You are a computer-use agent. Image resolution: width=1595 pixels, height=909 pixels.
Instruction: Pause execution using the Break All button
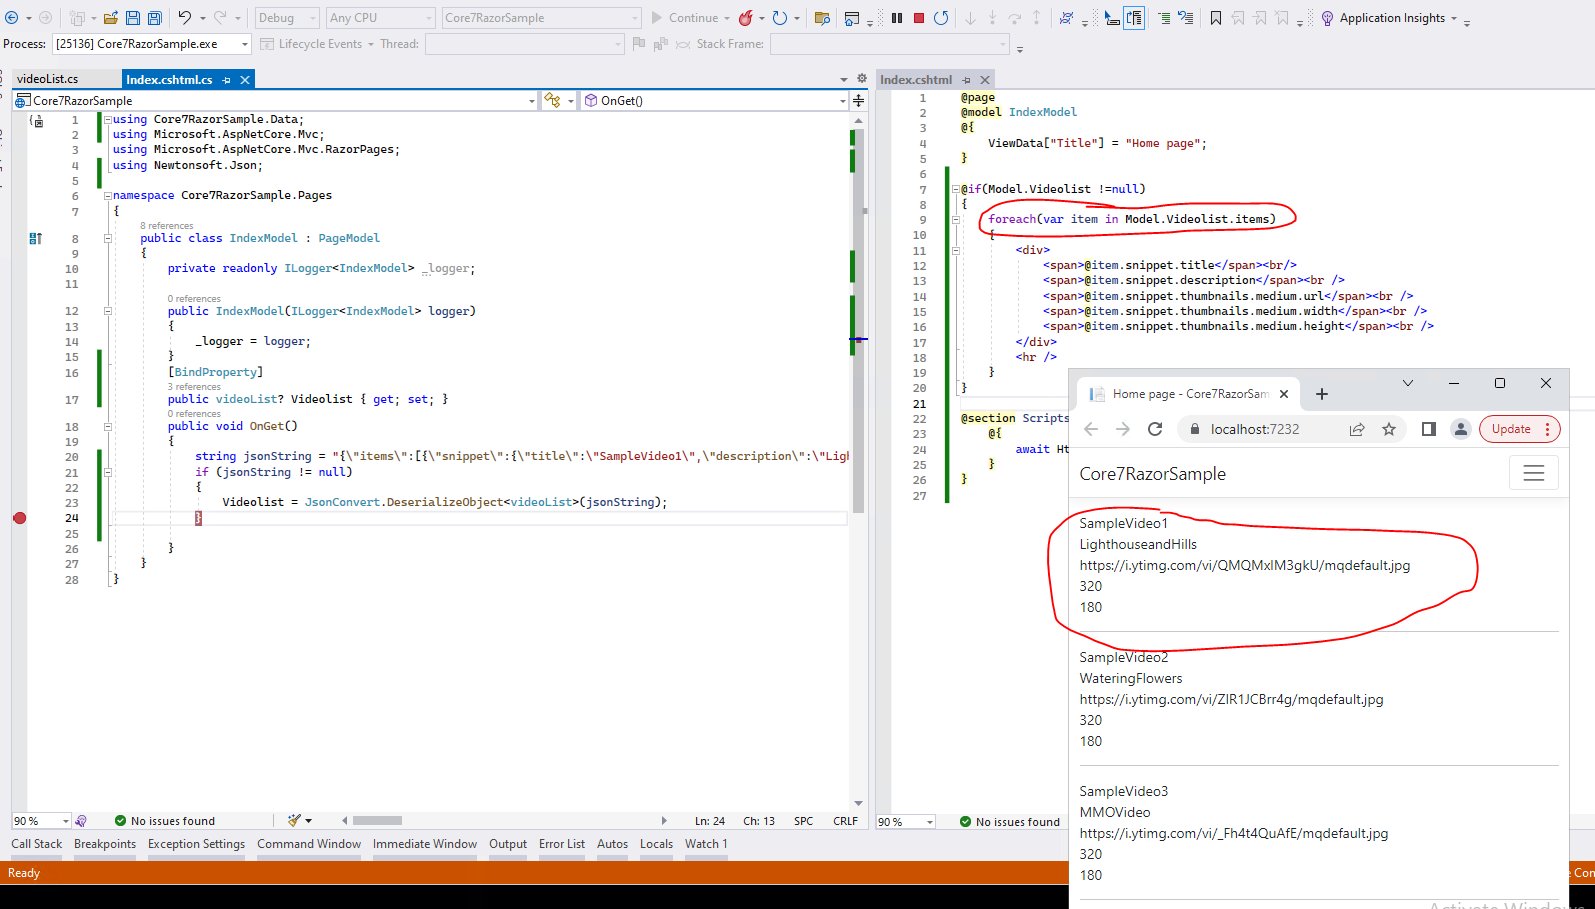coord(897,18)
